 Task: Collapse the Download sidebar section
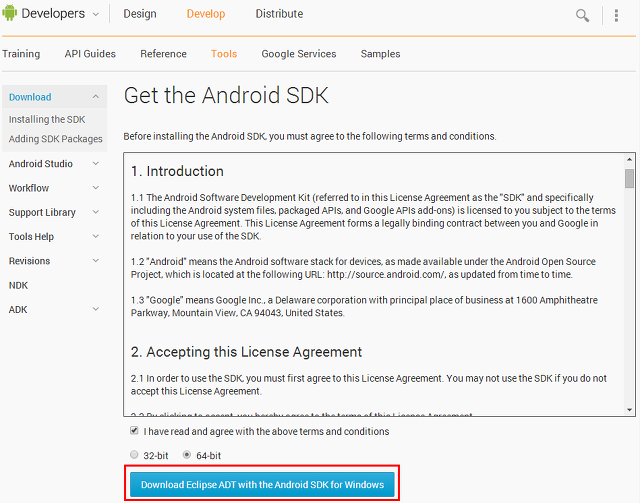coord(96,97)
